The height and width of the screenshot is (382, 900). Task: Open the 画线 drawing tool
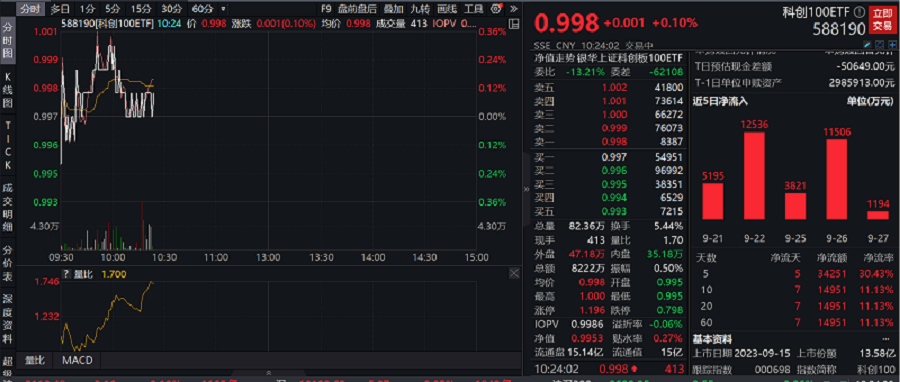(447, 9)
